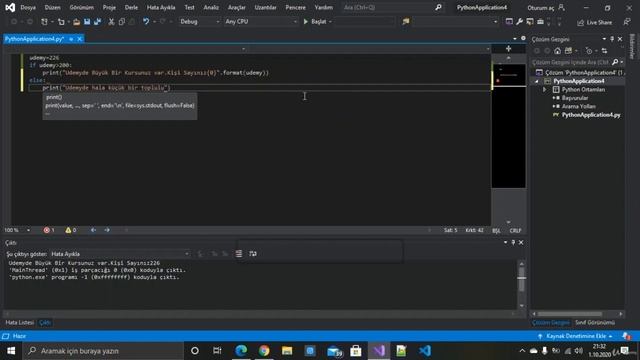Click the Save All toolbar icon
Image resolution: width=640 pixels, height=360 pixels.
pyautogui.click(x=98, y=22)
